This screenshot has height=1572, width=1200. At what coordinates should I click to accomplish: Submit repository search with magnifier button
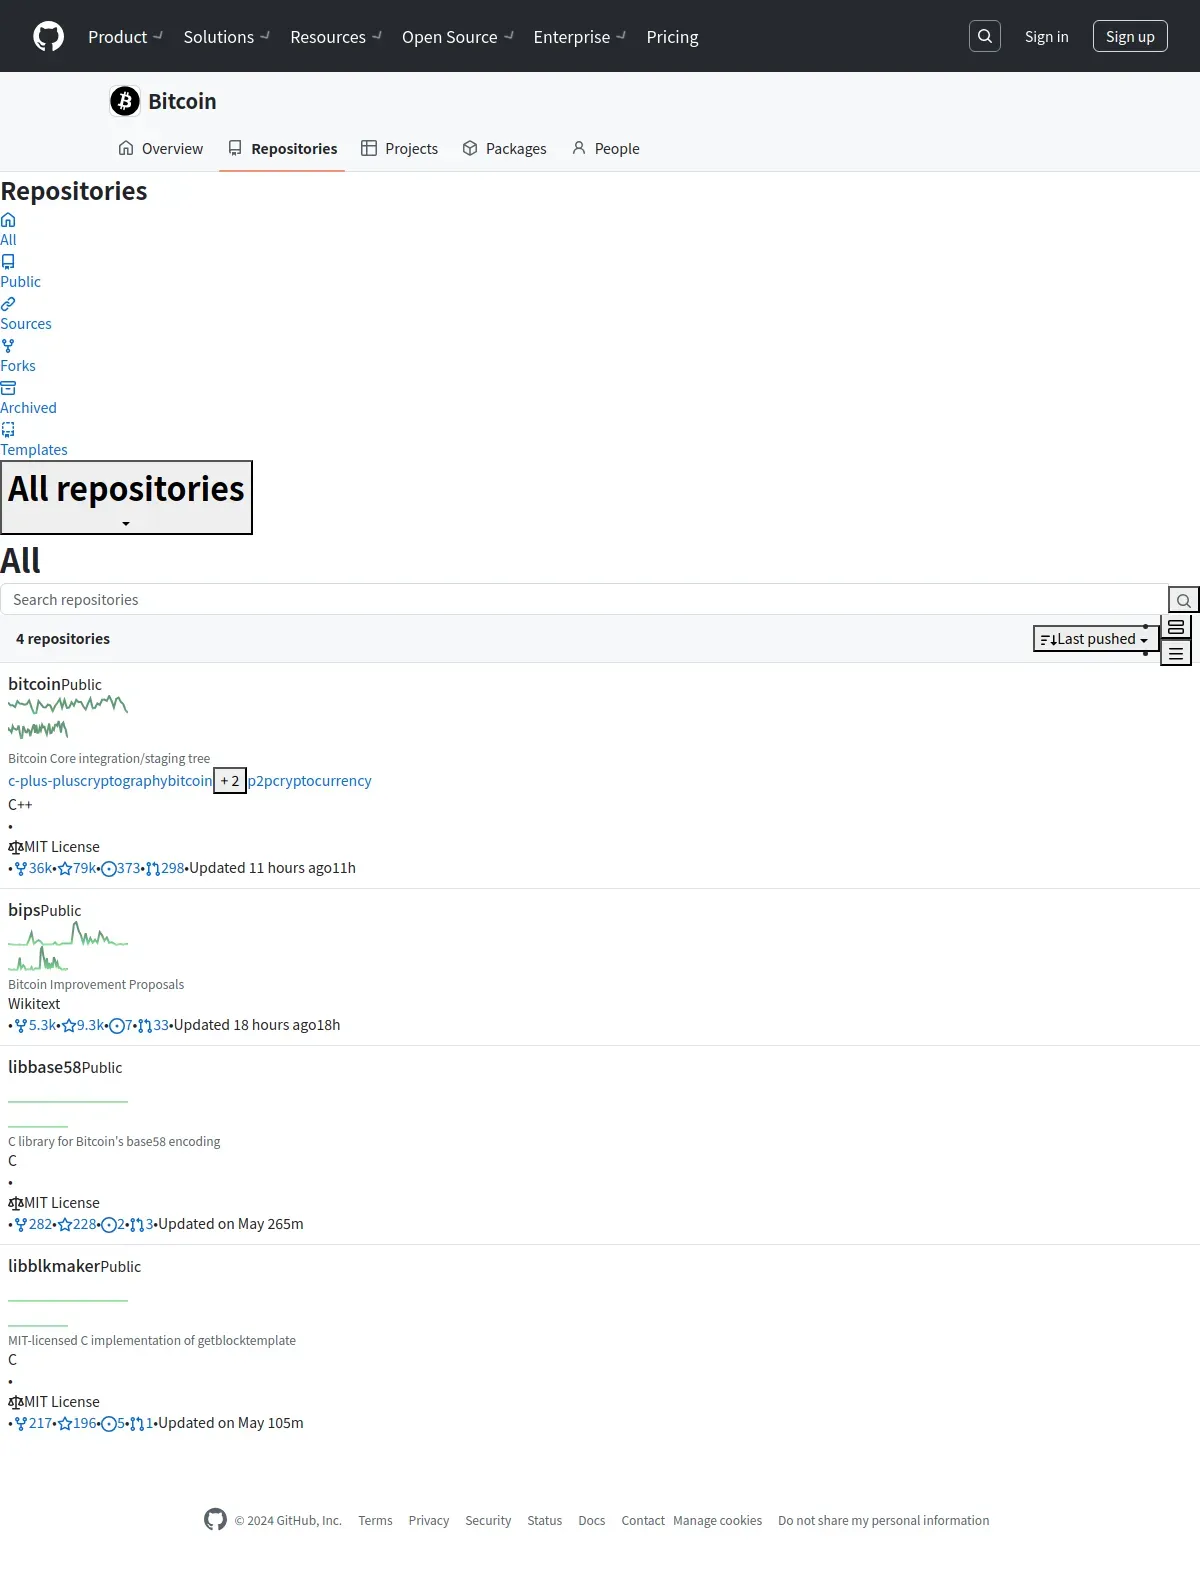click(1184, 600)
